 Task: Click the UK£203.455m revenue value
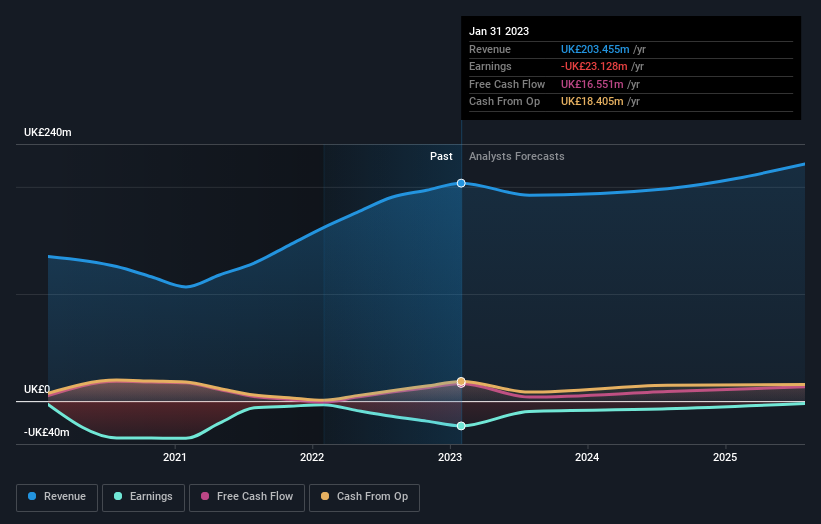(595, 49)
